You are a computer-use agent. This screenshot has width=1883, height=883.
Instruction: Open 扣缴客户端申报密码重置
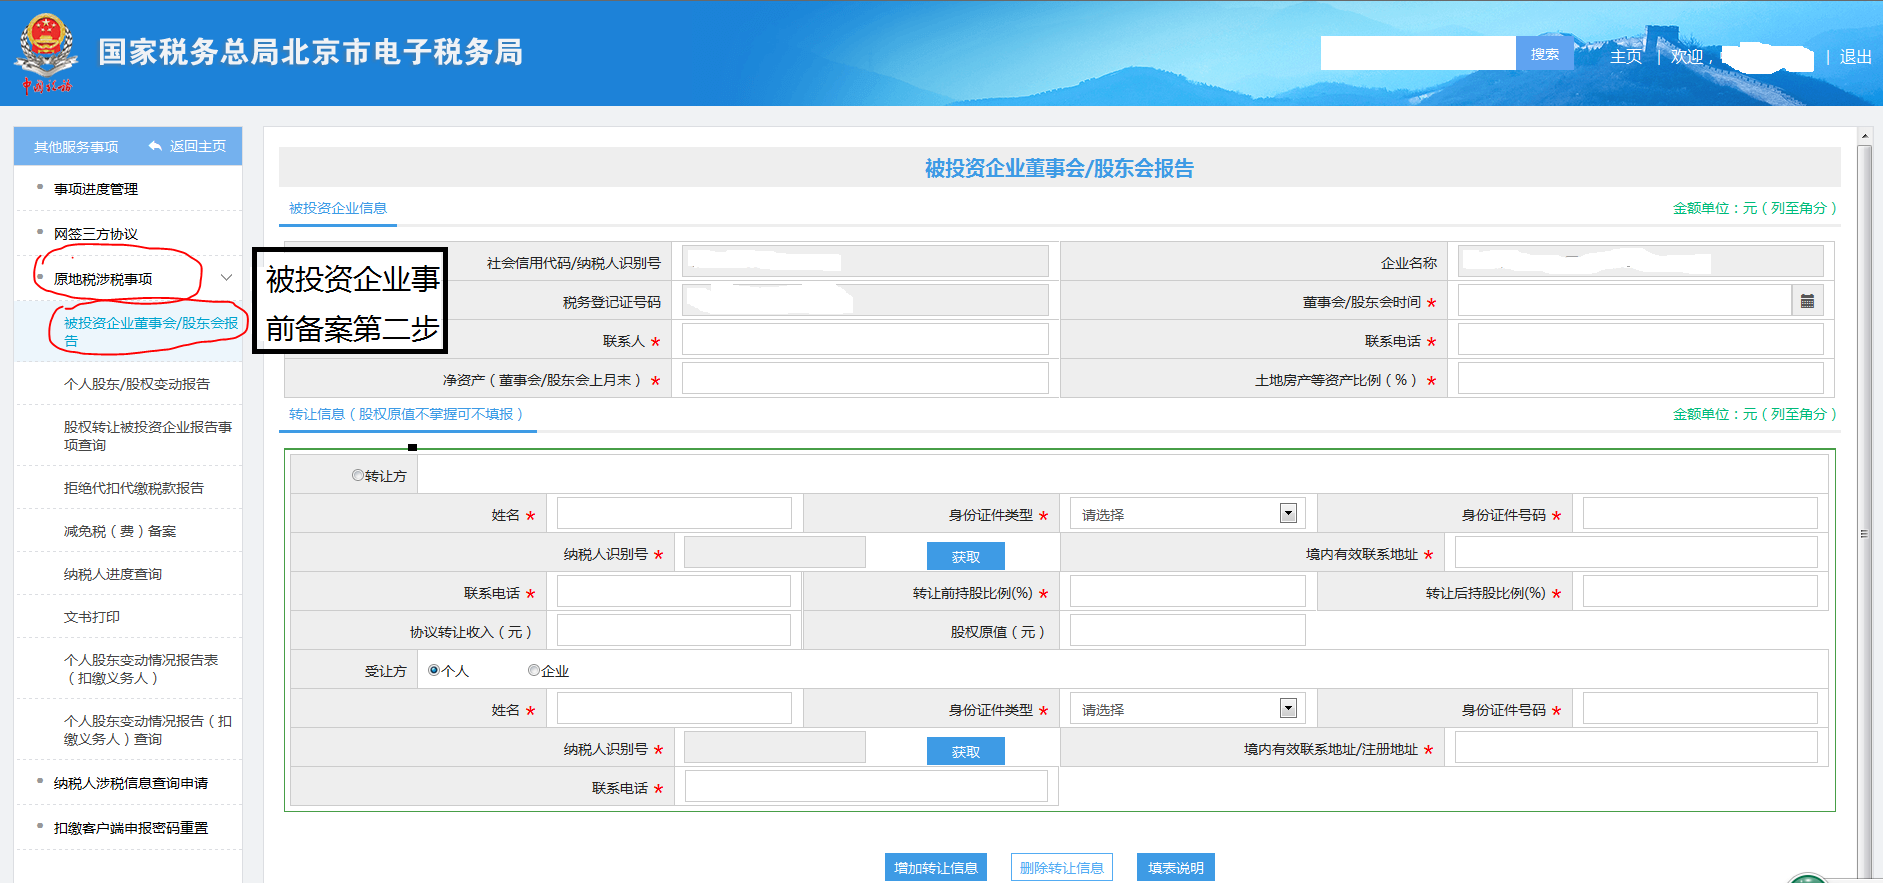point(131,828)
